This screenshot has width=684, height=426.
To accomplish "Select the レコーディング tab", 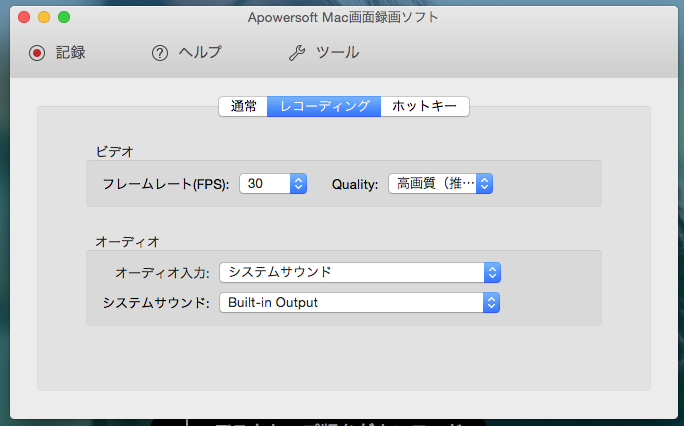I will pos(324,106).
